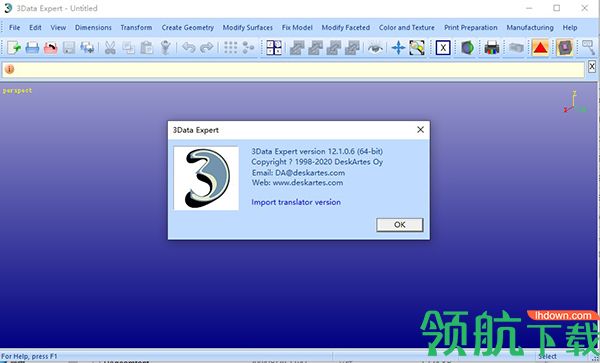Click the Copyright 1998-2020 DeskArtes Oy text
The height and width of the screenshot is (363, 600).
click(317, 162)
